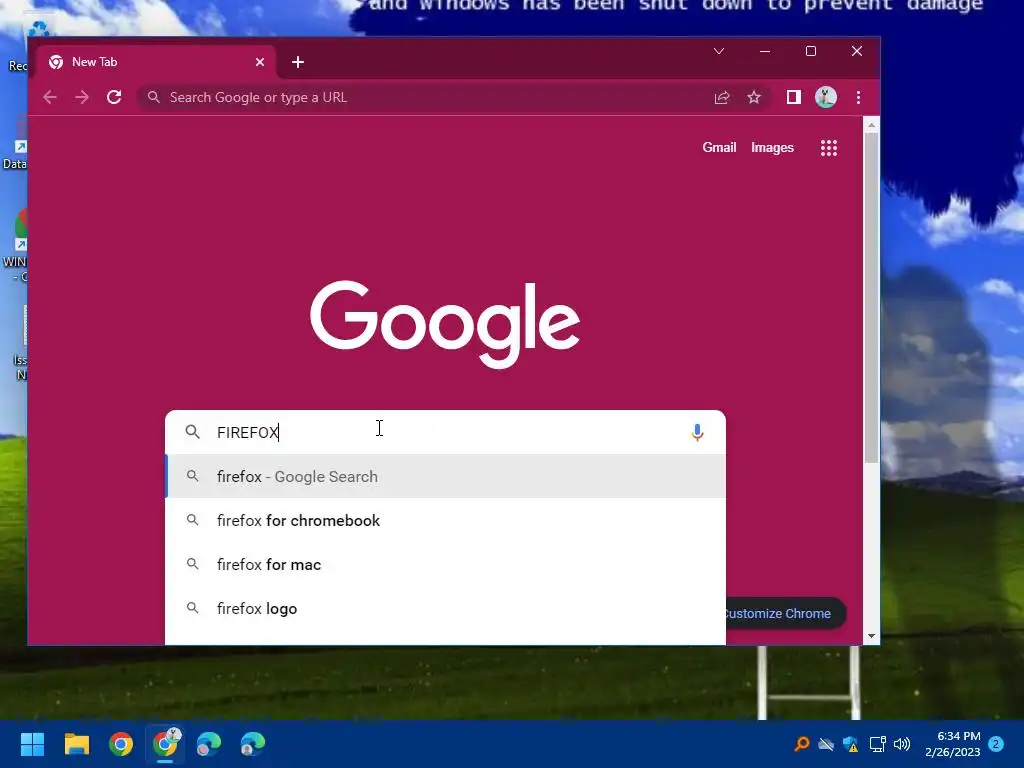Click the active Chrome profile taskbar icon
The width and height of the screenshot is (1024, 768).
coord(166,744)
